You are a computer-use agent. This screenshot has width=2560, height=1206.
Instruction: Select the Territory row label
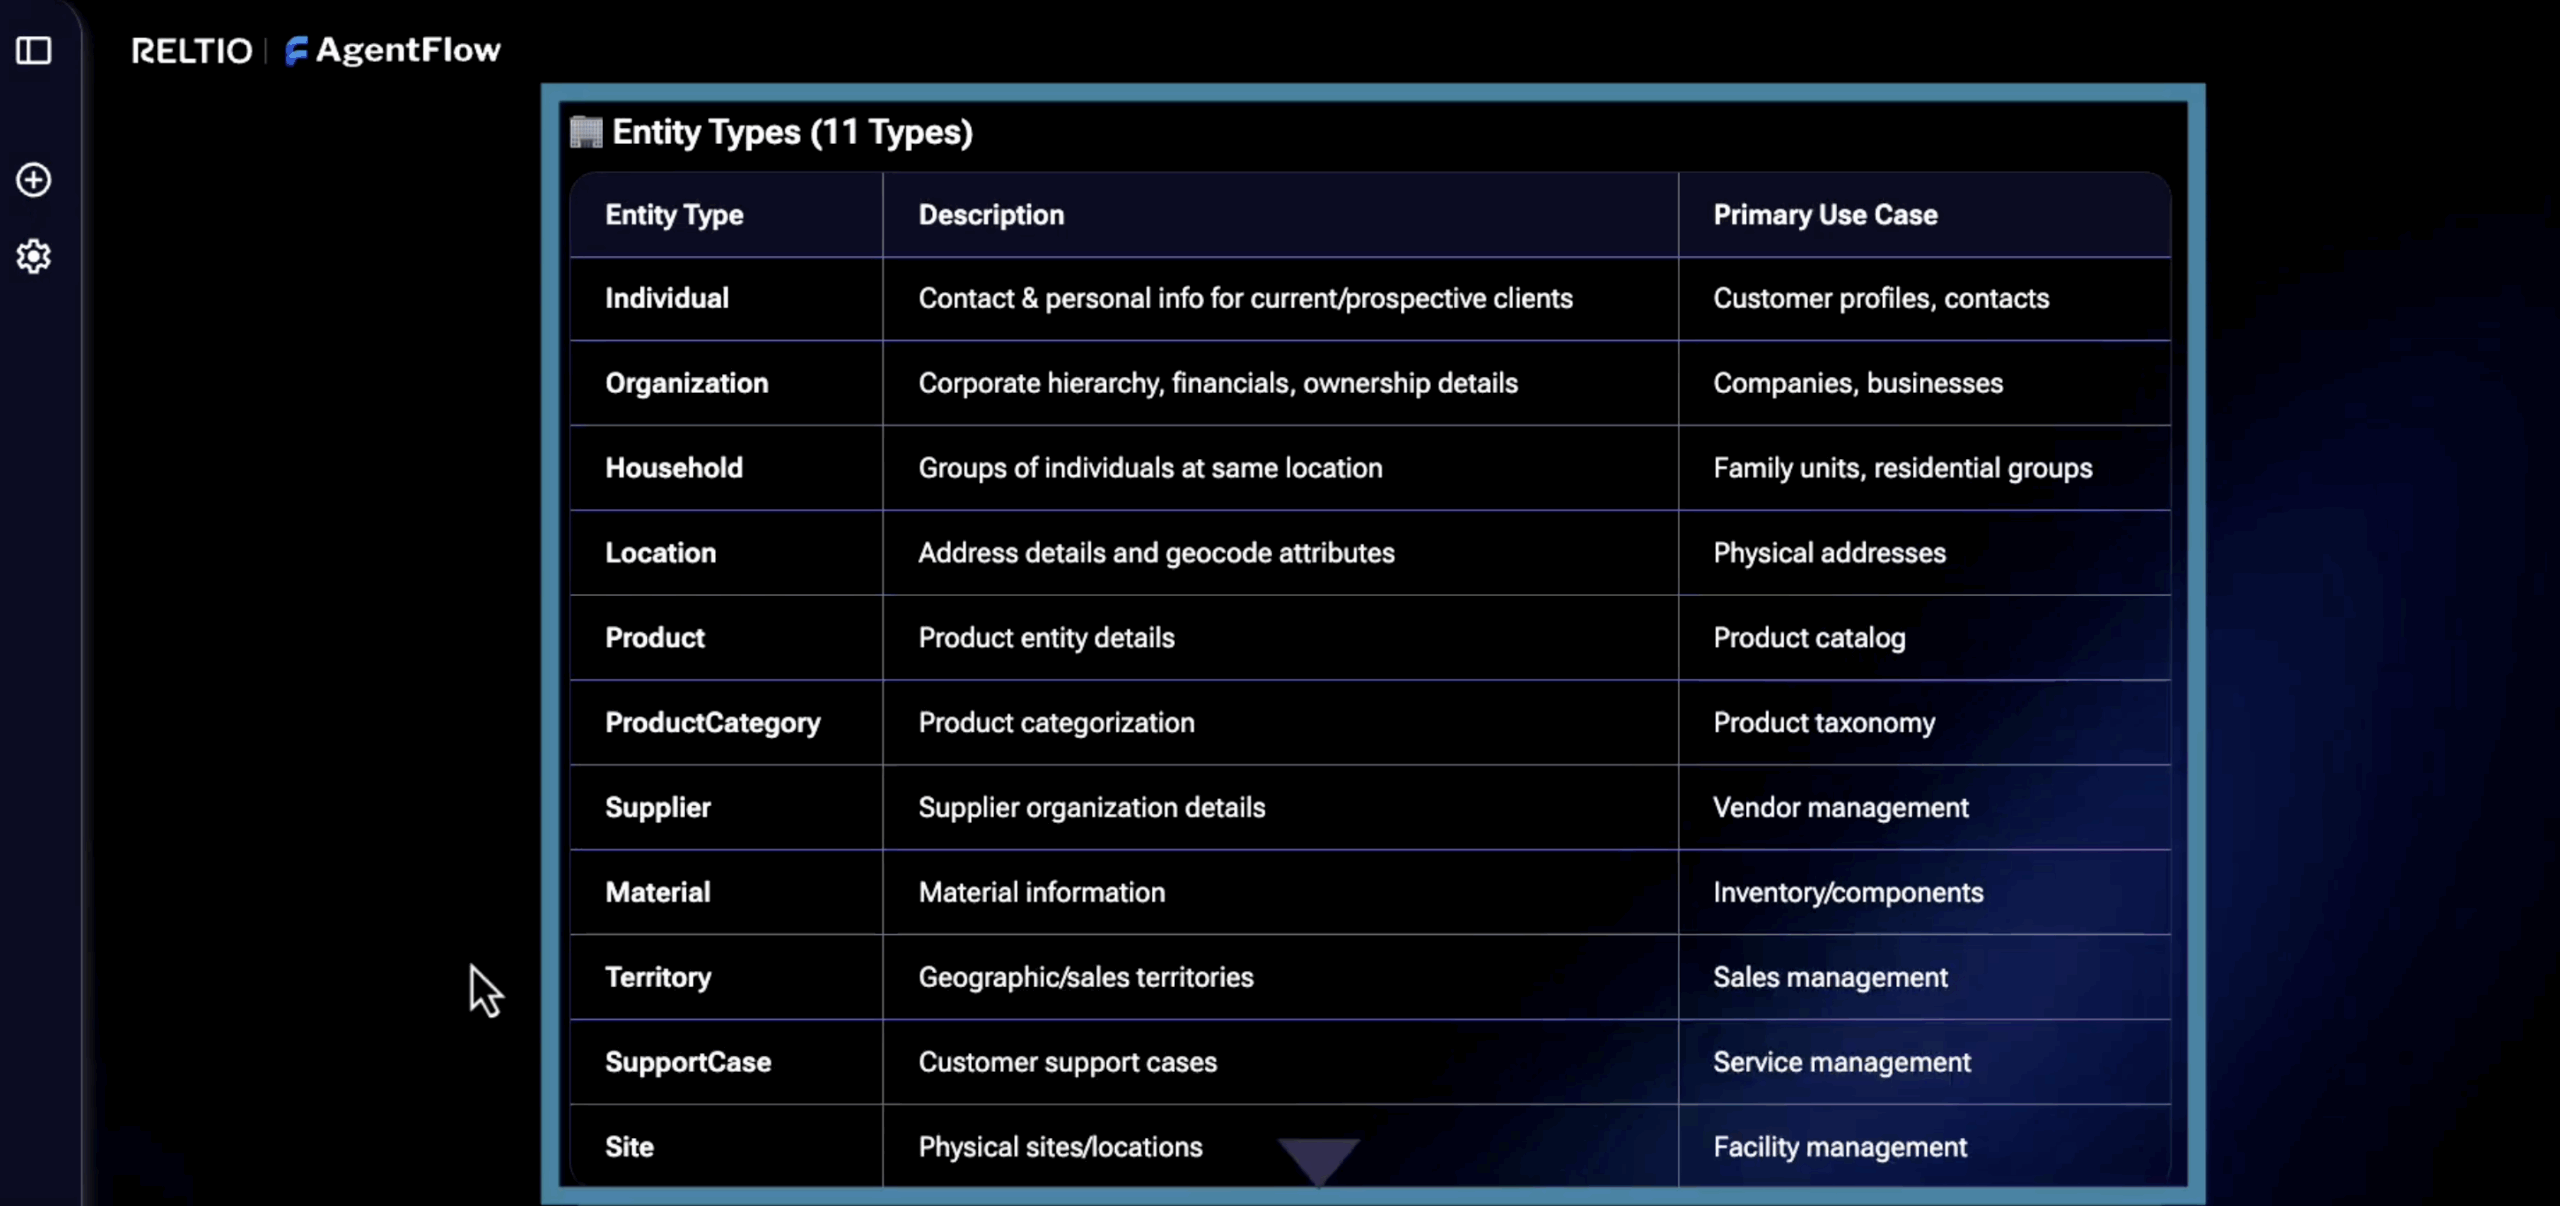(x=658, y=977)
